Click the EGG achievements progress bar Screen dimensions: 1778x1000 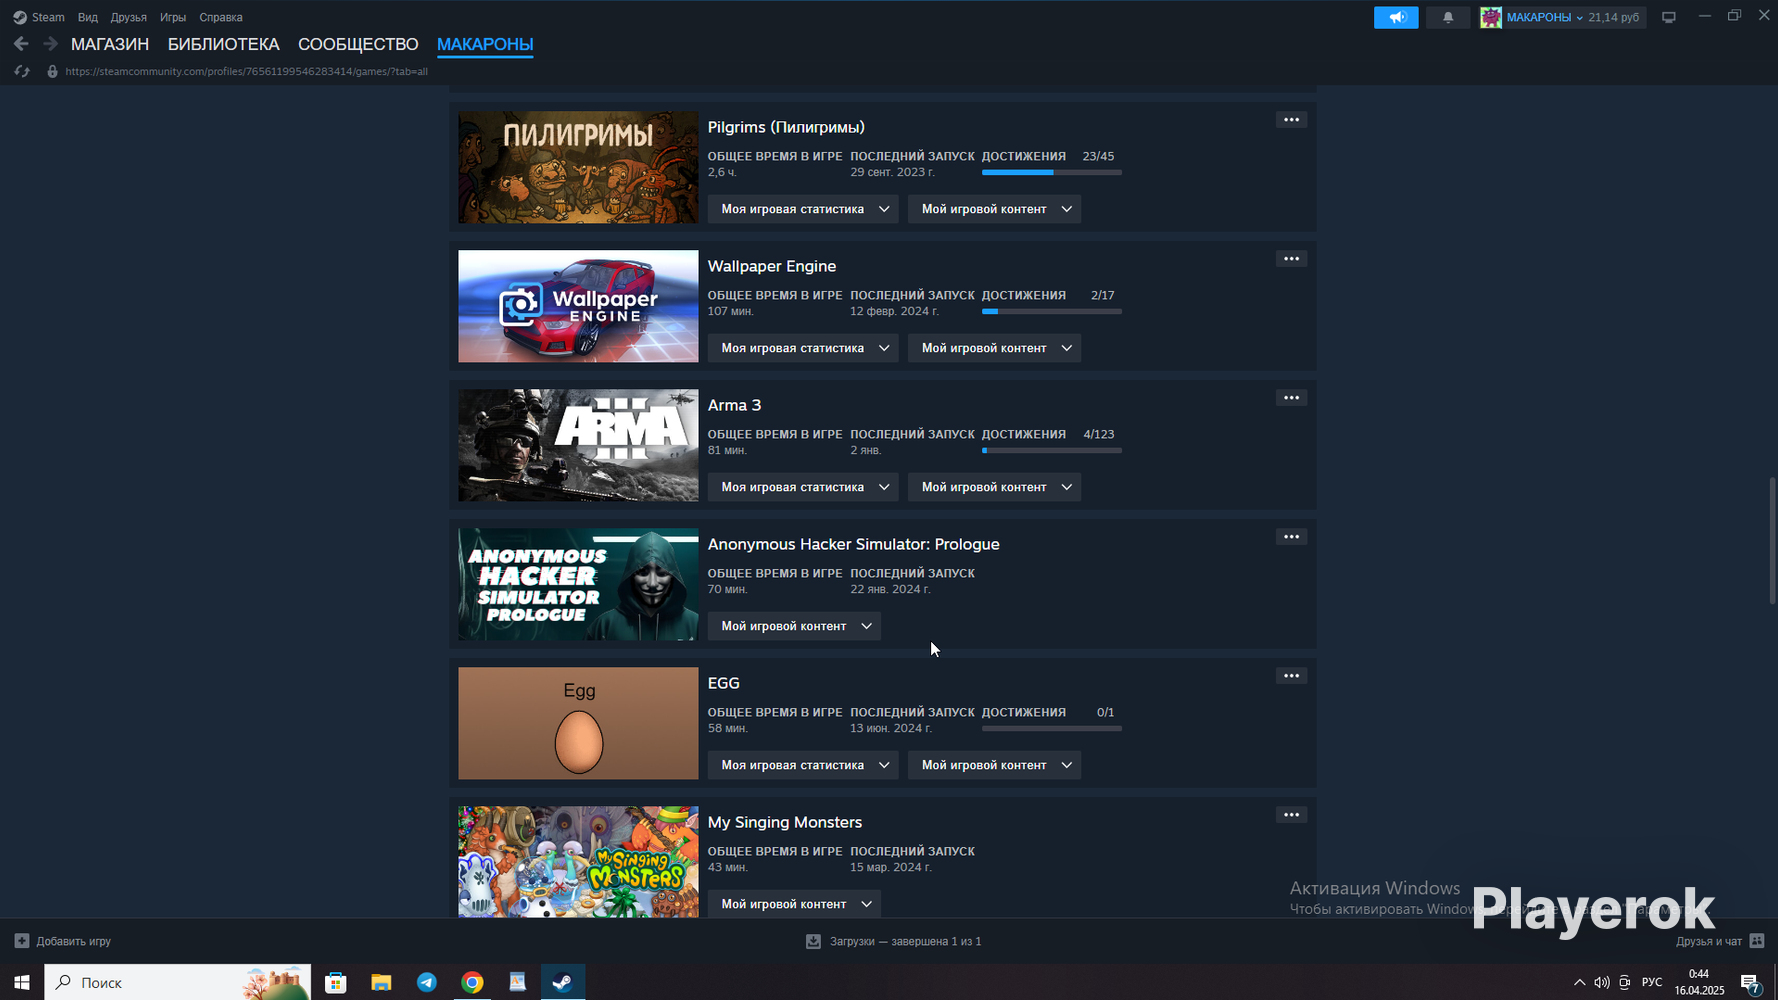1052,728
